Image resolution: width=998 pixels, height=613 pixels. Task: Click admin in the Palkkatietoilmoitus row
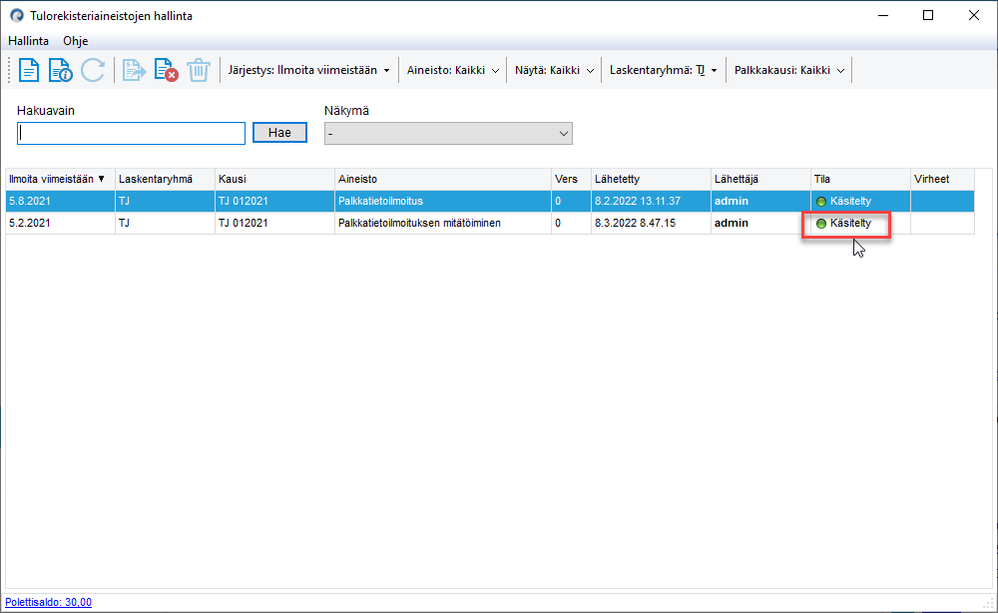[731, 201]
